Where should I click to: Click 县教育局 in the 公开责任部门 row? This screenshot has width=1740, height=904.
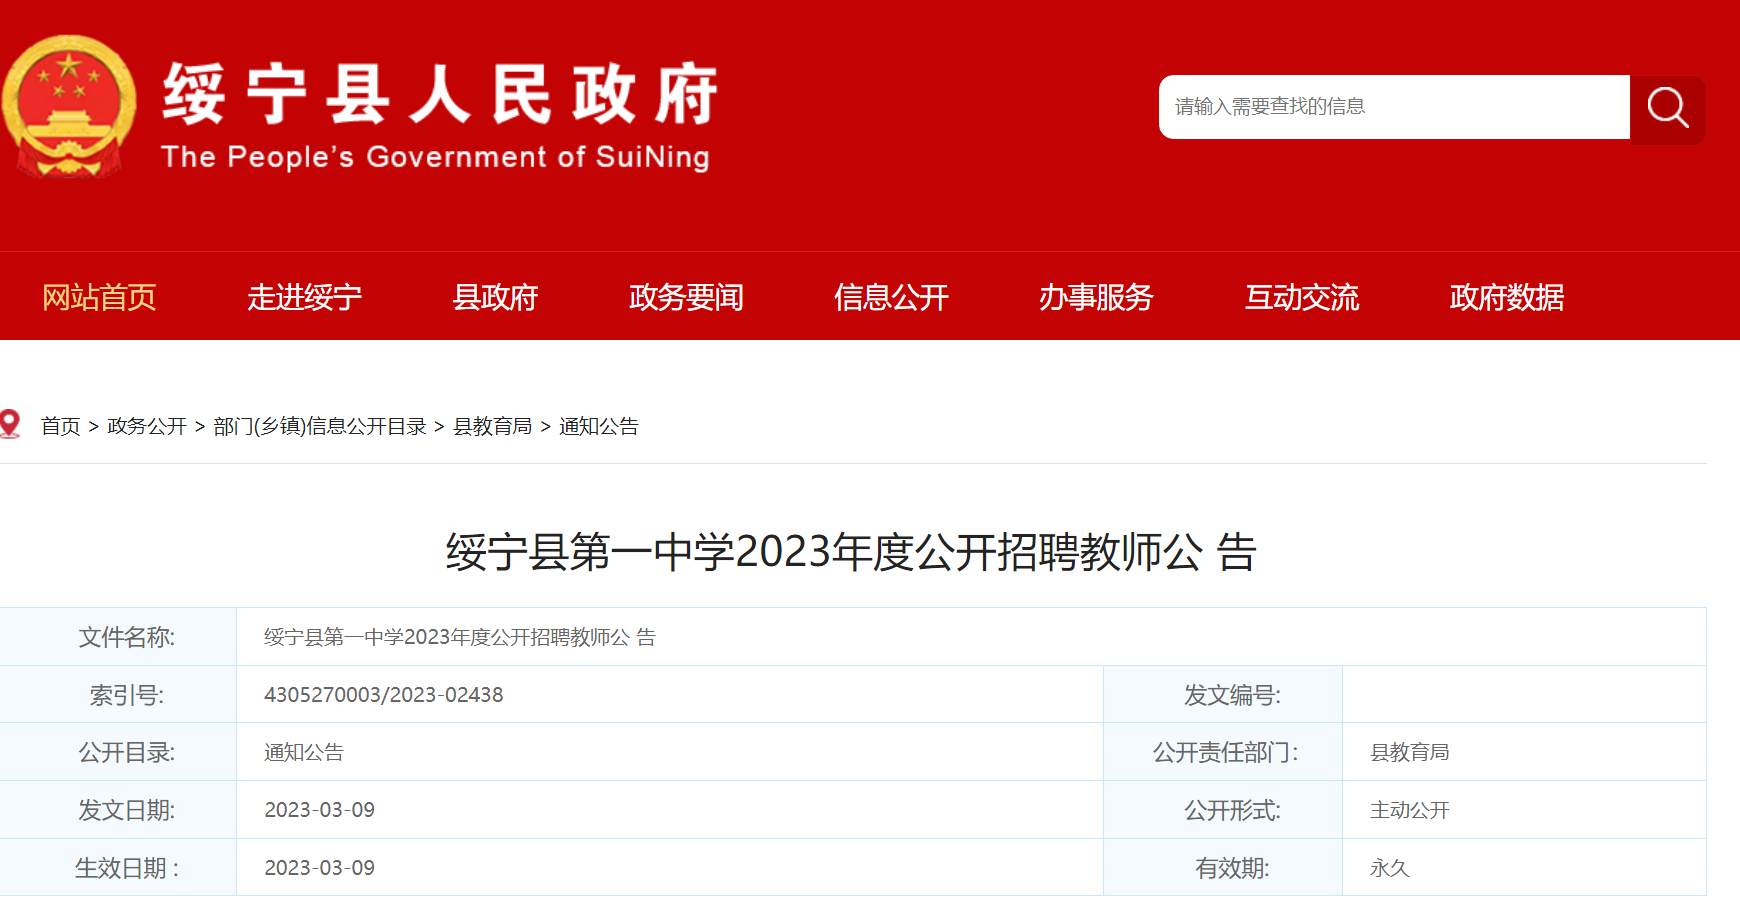click(1410, 752)
